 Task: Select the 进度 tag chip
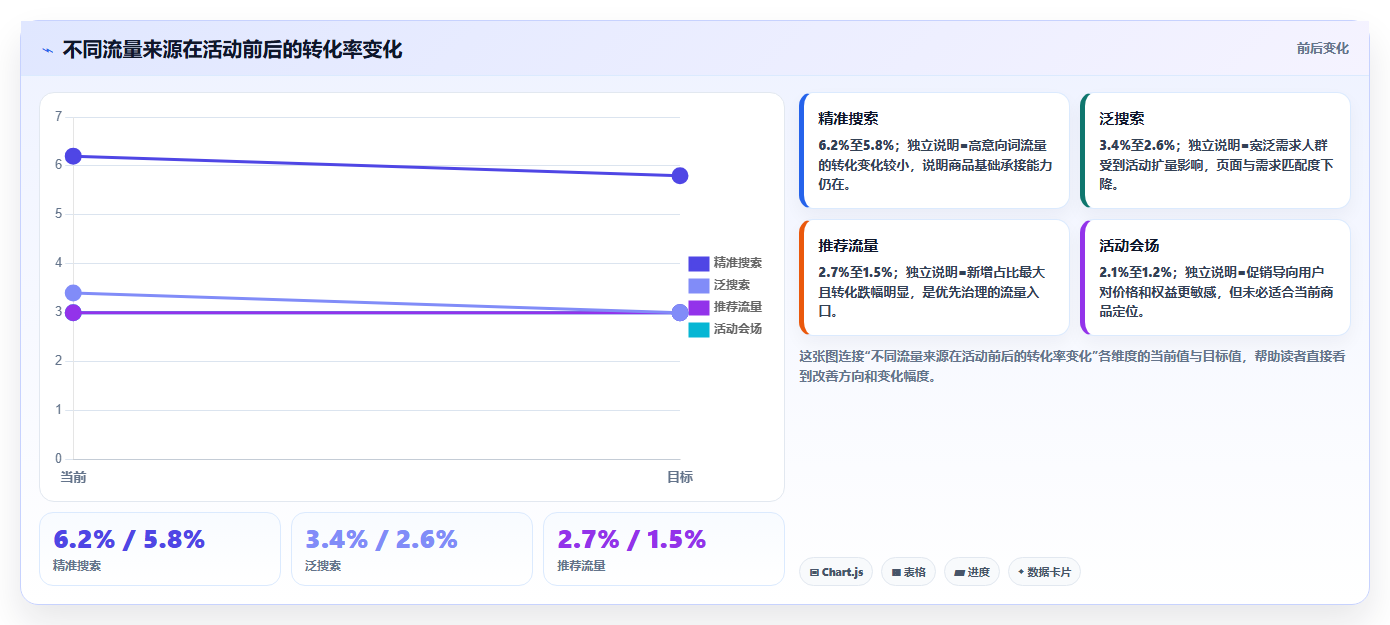[x=971, y=572]
